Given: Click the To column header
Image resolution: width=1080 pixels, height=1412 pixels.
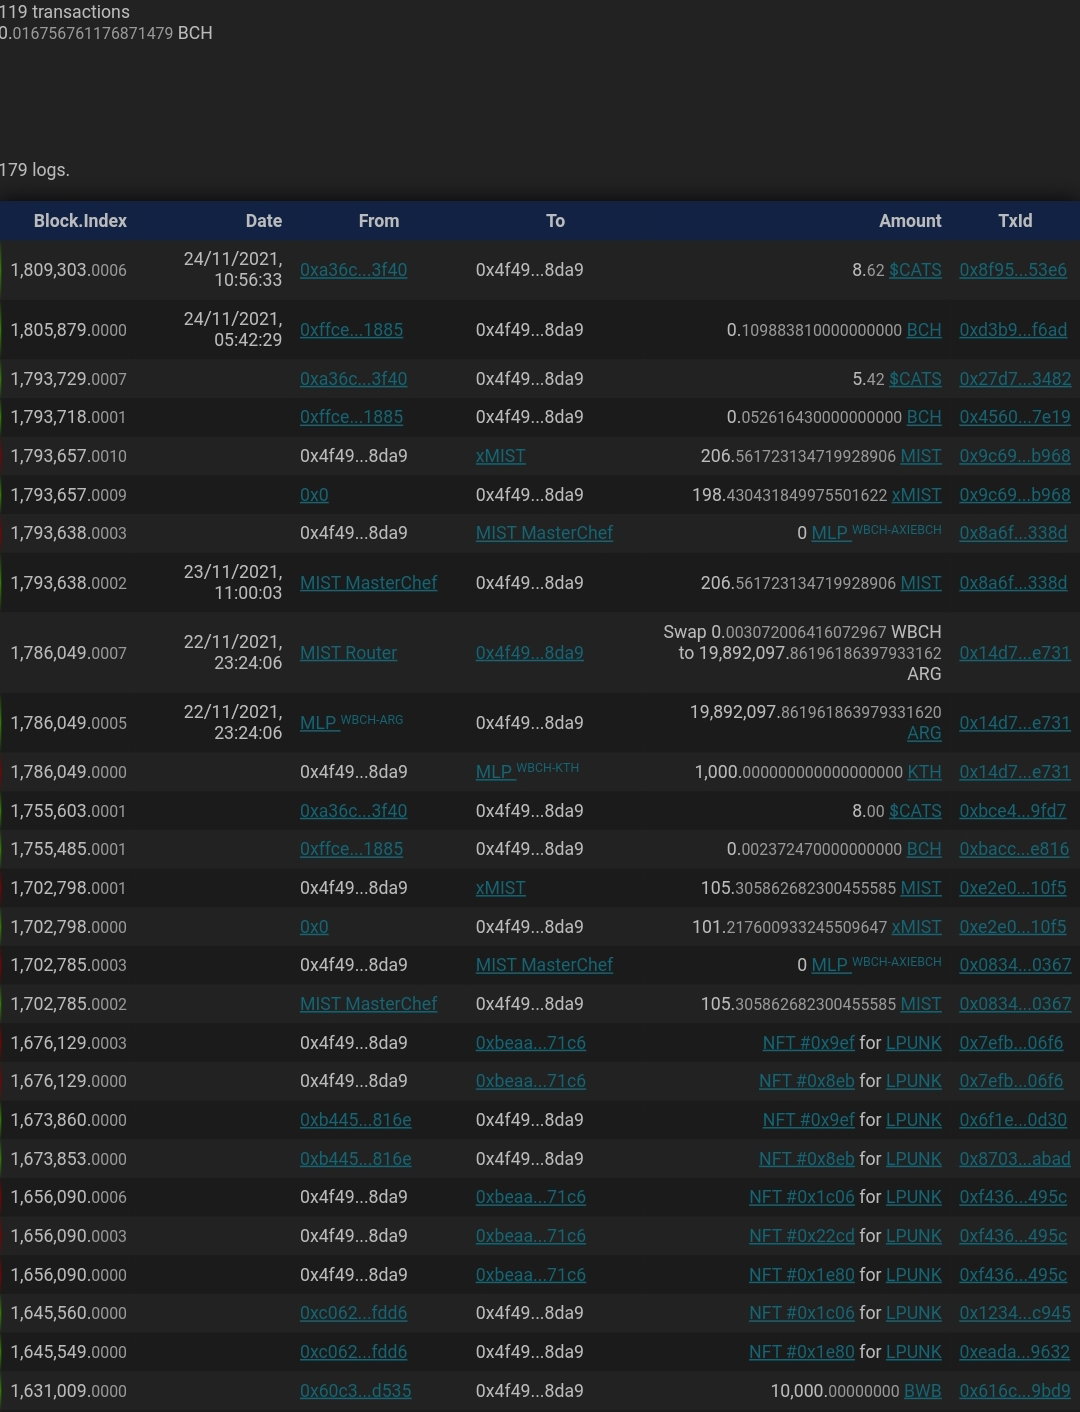Looking at the screenshot, I should tap(555, 221).
